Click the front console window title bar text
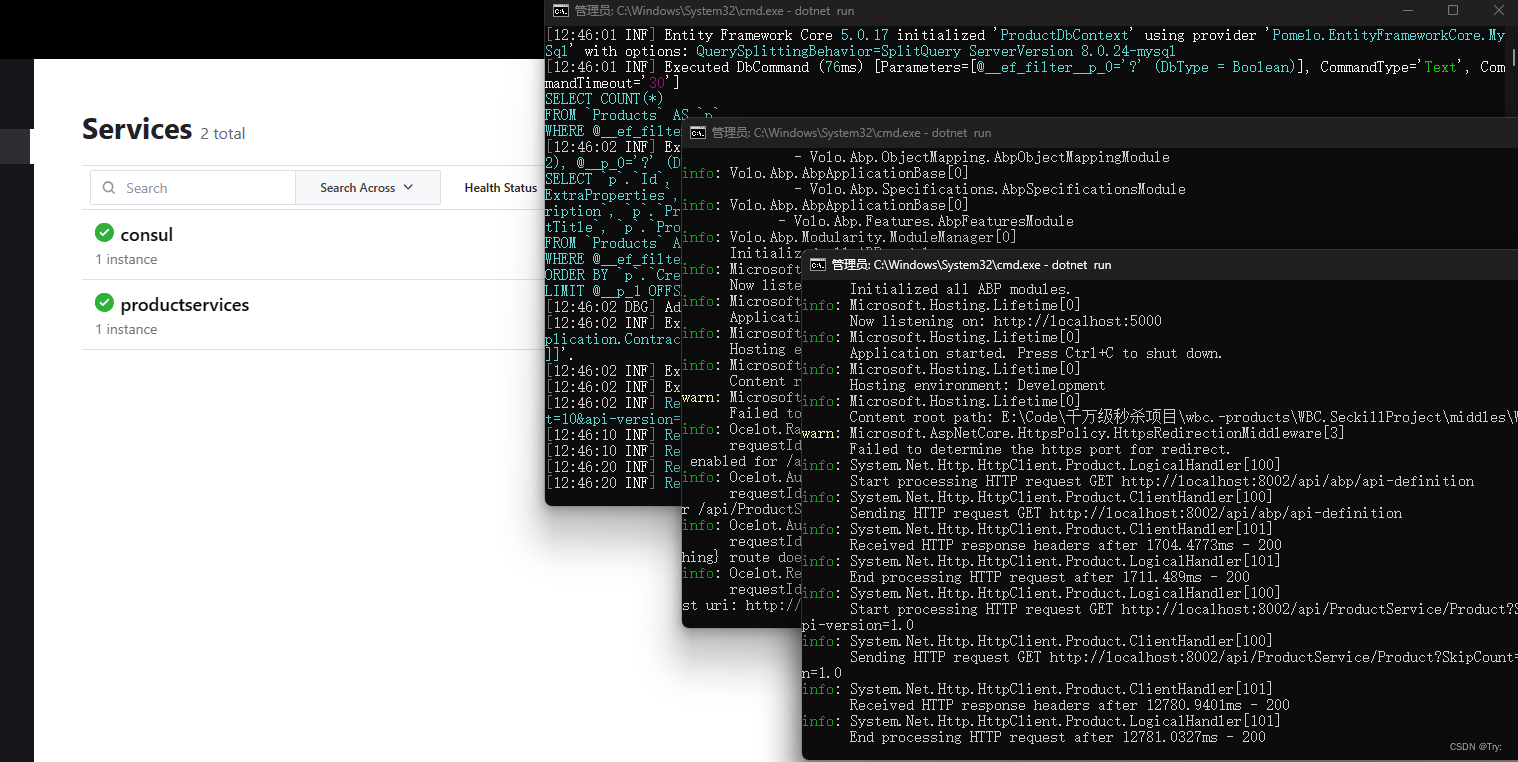1518x762 pixels. coord(971,265)
